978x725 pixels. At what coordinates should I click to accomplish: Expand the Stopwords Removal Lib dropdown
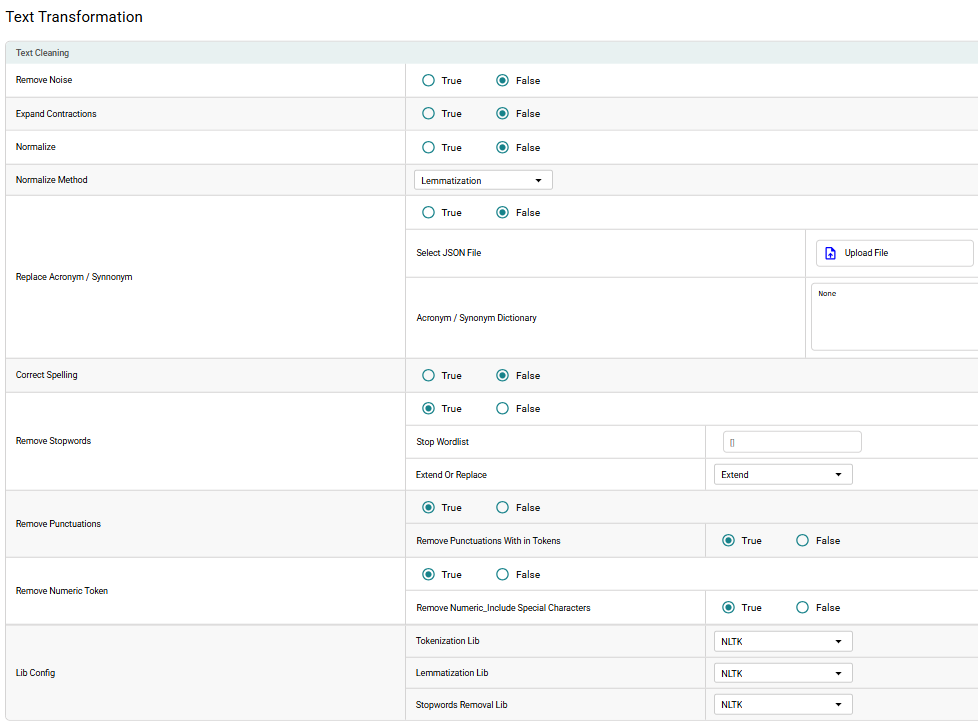783,705
